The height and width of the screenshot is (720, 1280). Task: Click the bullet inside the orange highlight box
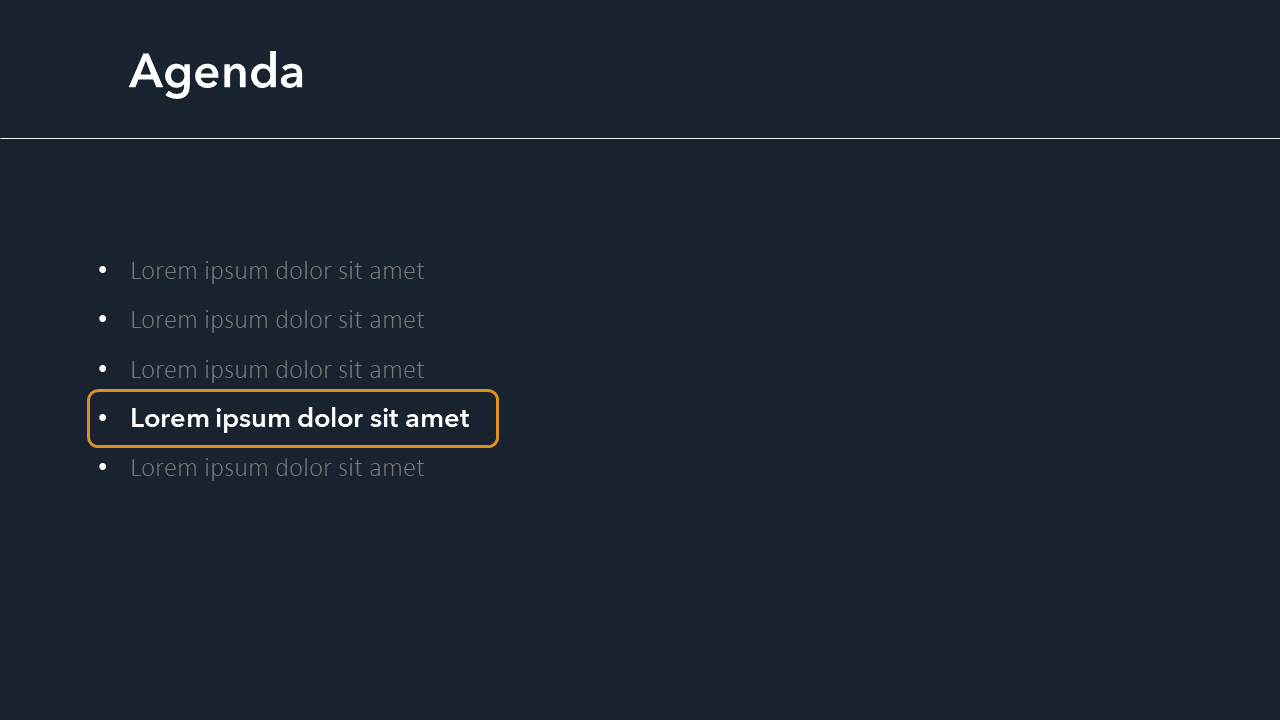[x=103, y=418]
